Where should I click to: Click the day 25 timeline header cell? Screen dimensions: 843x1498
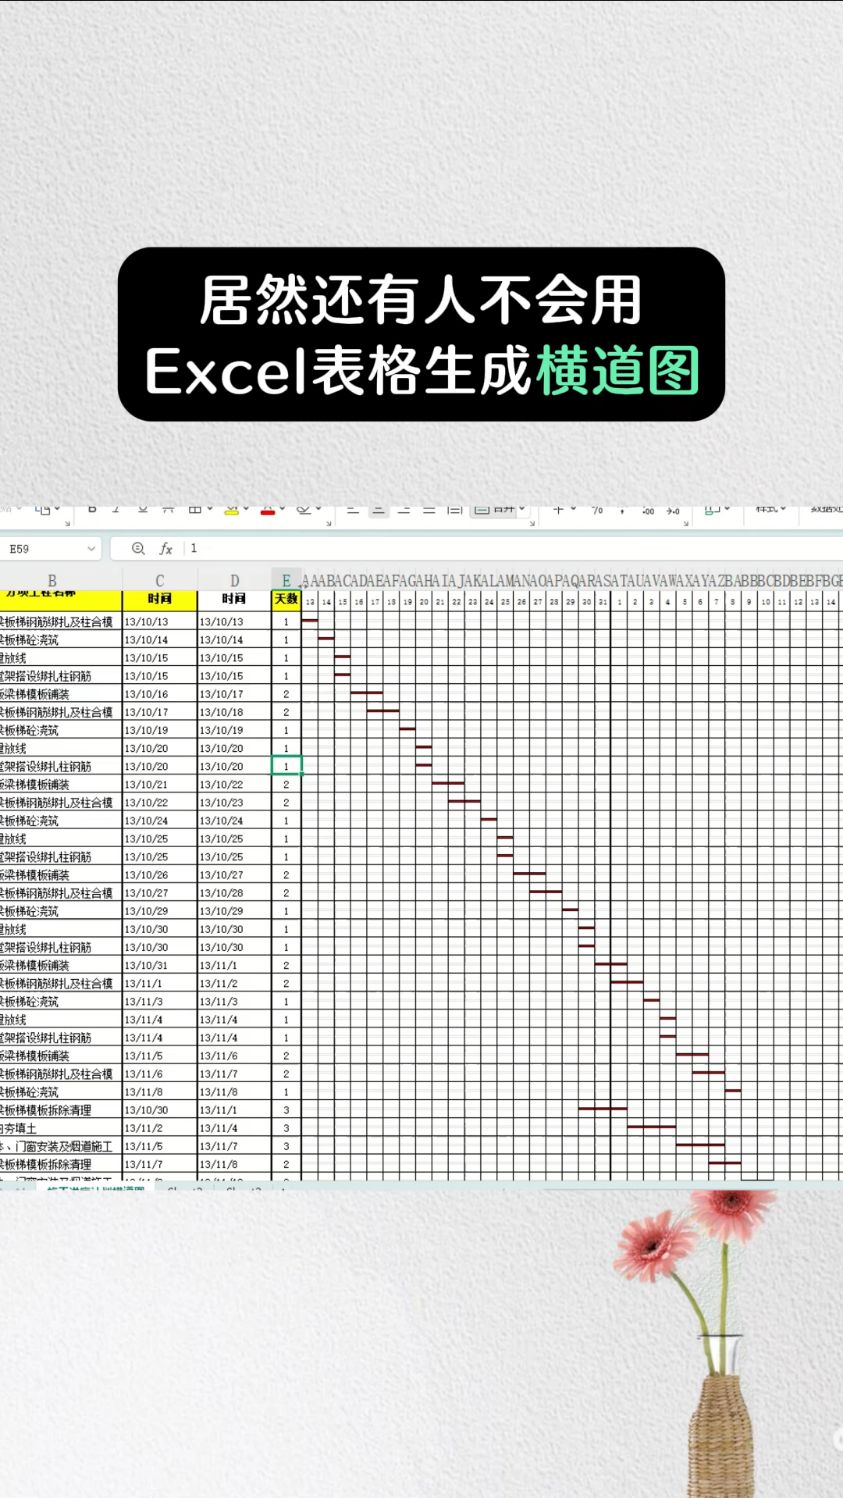point(505,601)
